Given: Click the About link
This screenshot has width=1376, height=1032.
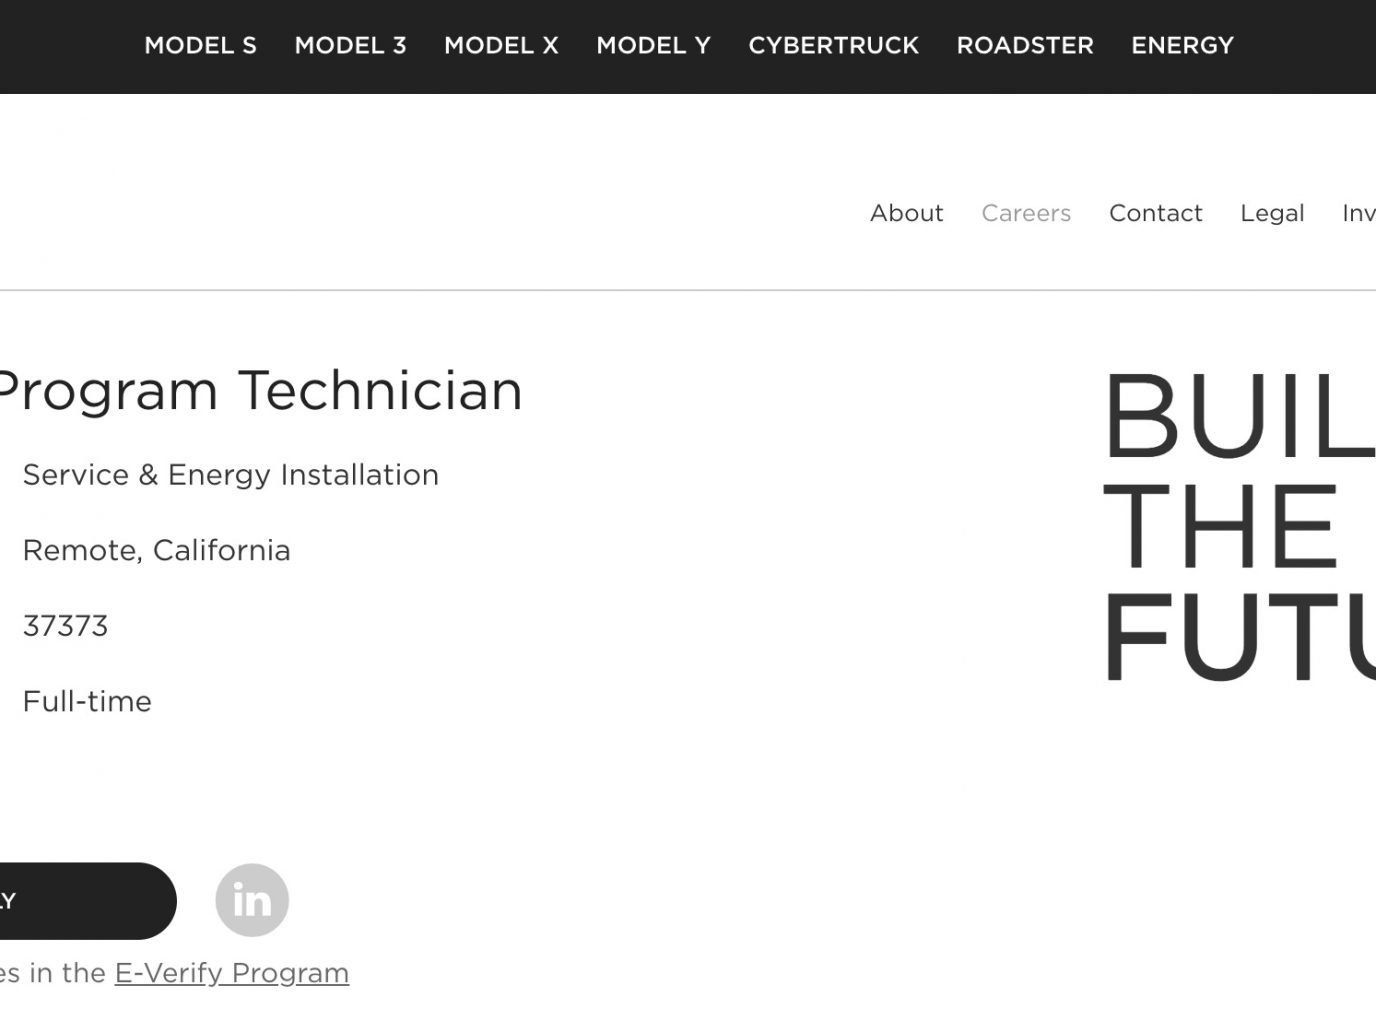Looking at the screenshot, I should click(906, 213).
